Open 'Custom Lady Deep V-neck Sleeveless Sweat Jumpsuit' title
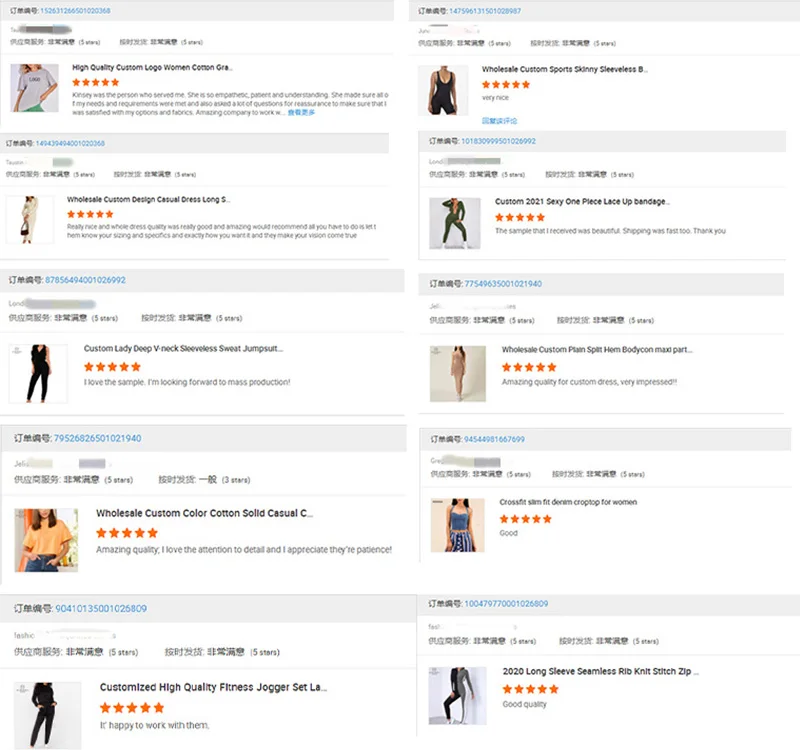This screenshot has height=750, width=800. pos(183,348)
